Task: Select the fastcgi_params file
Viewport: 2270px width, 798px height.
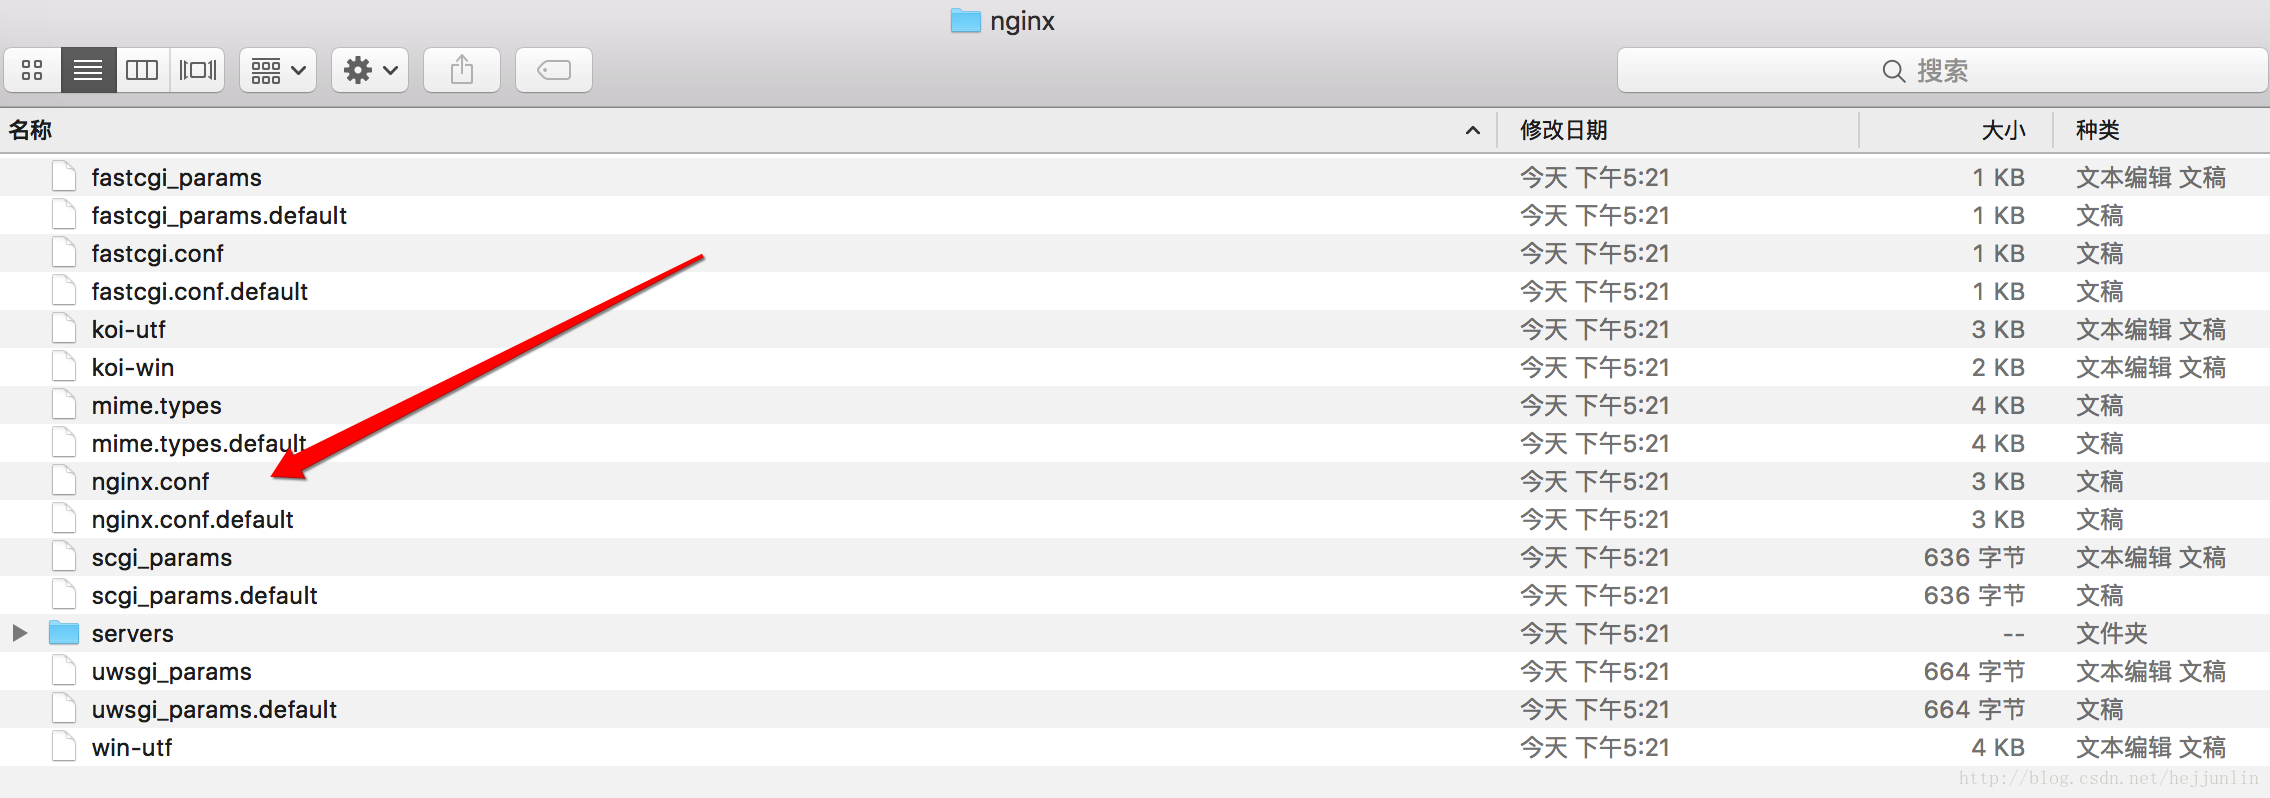Action: [176, 178]
